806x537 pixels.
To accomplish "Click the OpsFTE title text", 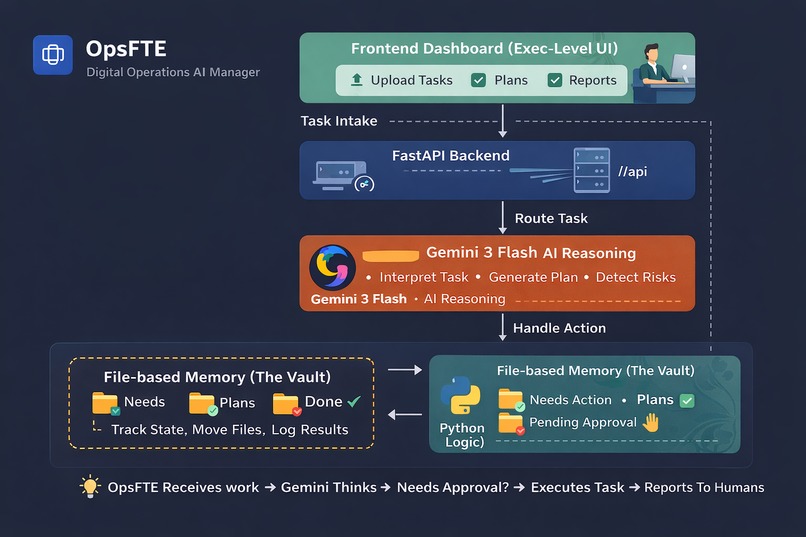I will (126, 49).
